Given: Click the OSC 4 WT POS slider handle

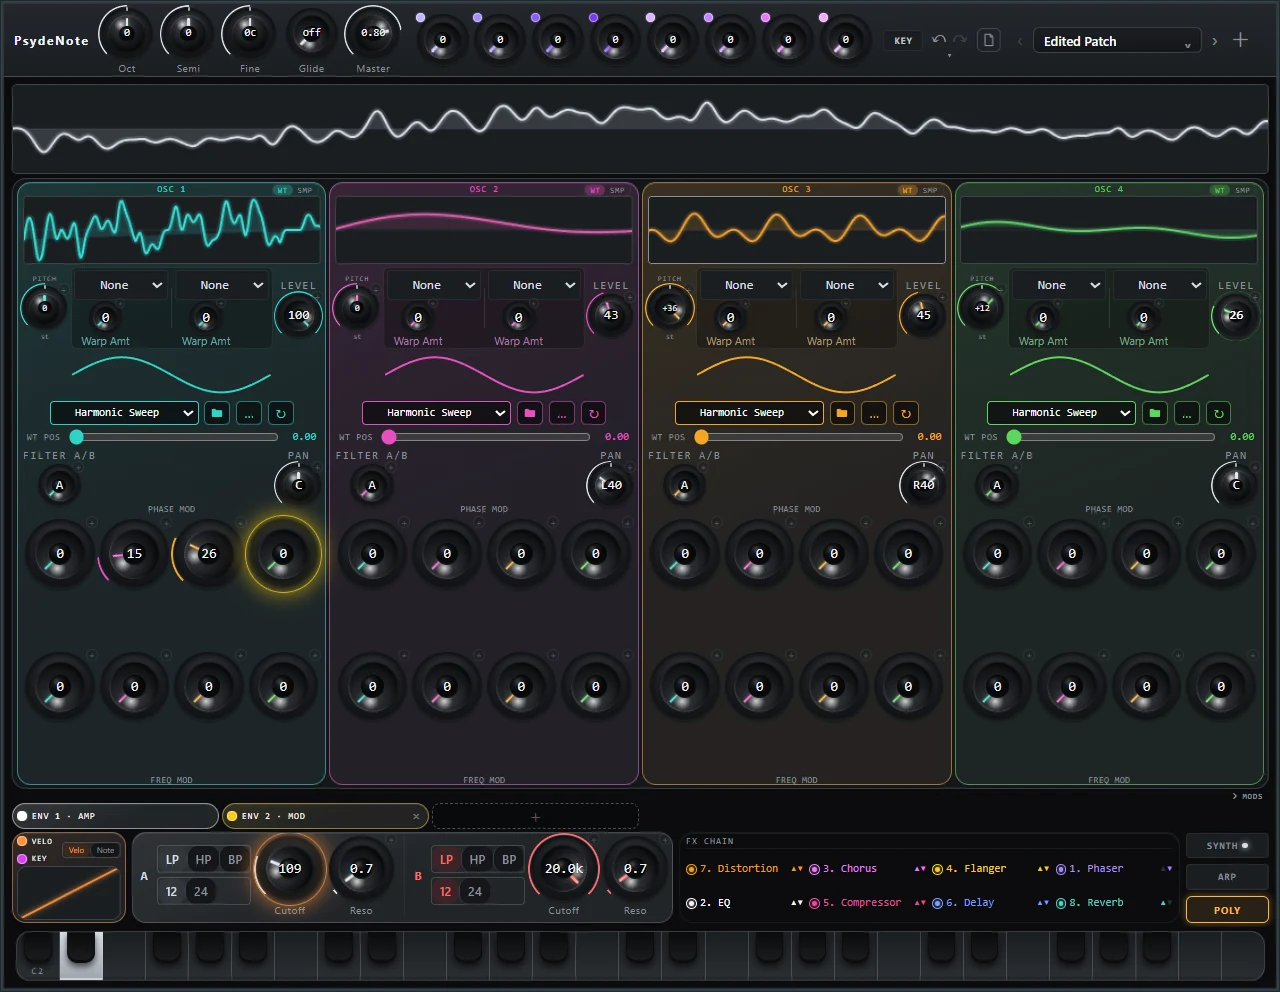Looking at the screenshot, I should coord(1014,437).
